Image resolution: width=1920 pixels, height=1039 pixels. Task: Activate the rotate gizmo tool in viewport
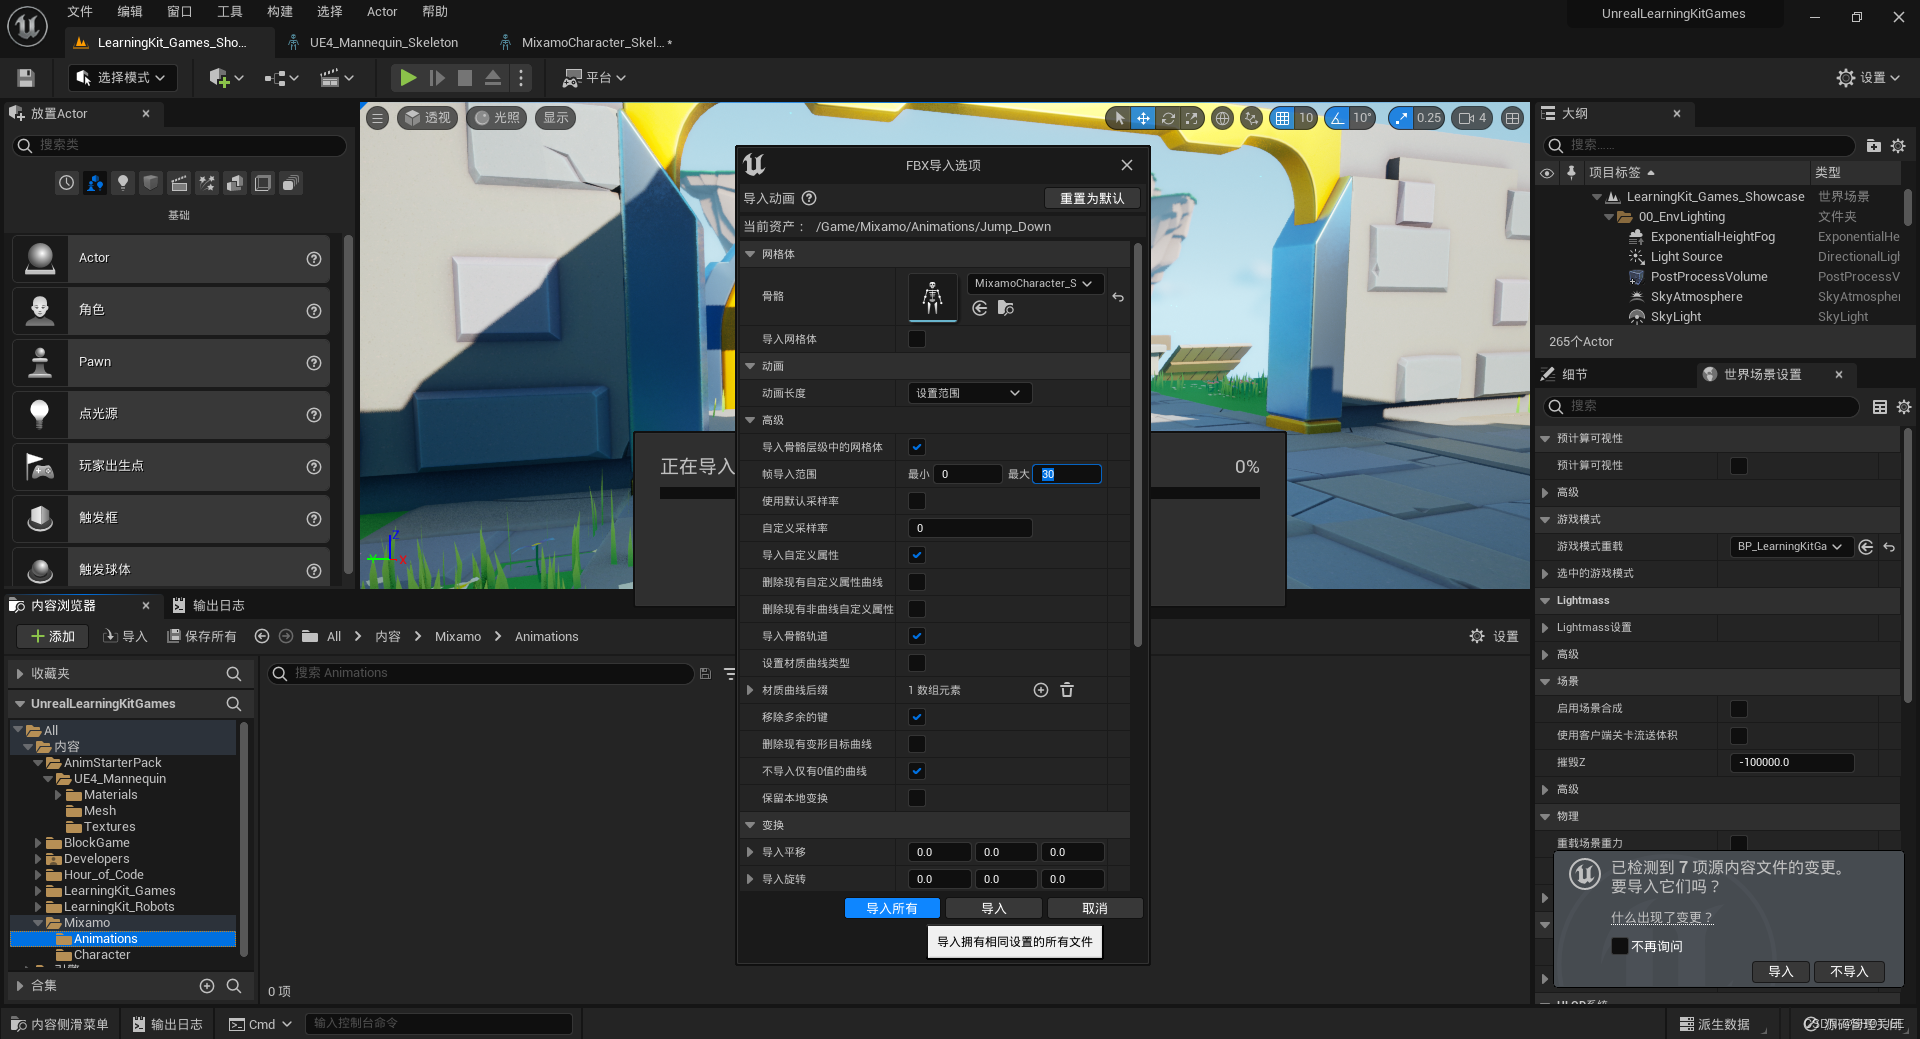click(x=1167, y=118)
